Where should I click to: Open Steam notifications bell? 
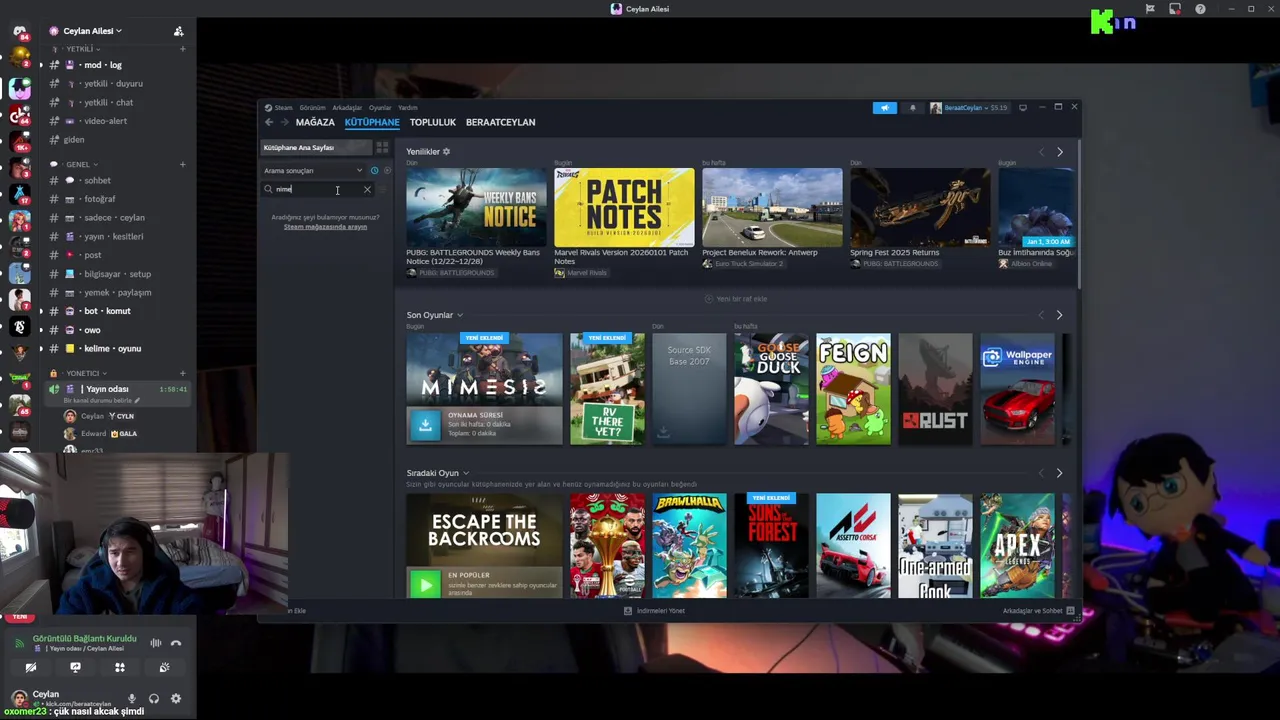(912, 108)
